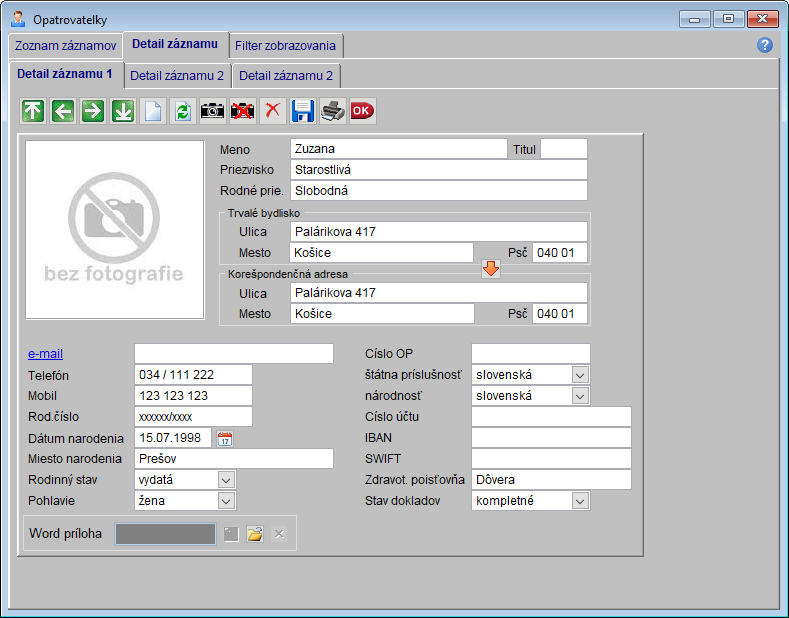Click the SWIFT input field
Screen dimensions: 789x618
tap(551, 459)
